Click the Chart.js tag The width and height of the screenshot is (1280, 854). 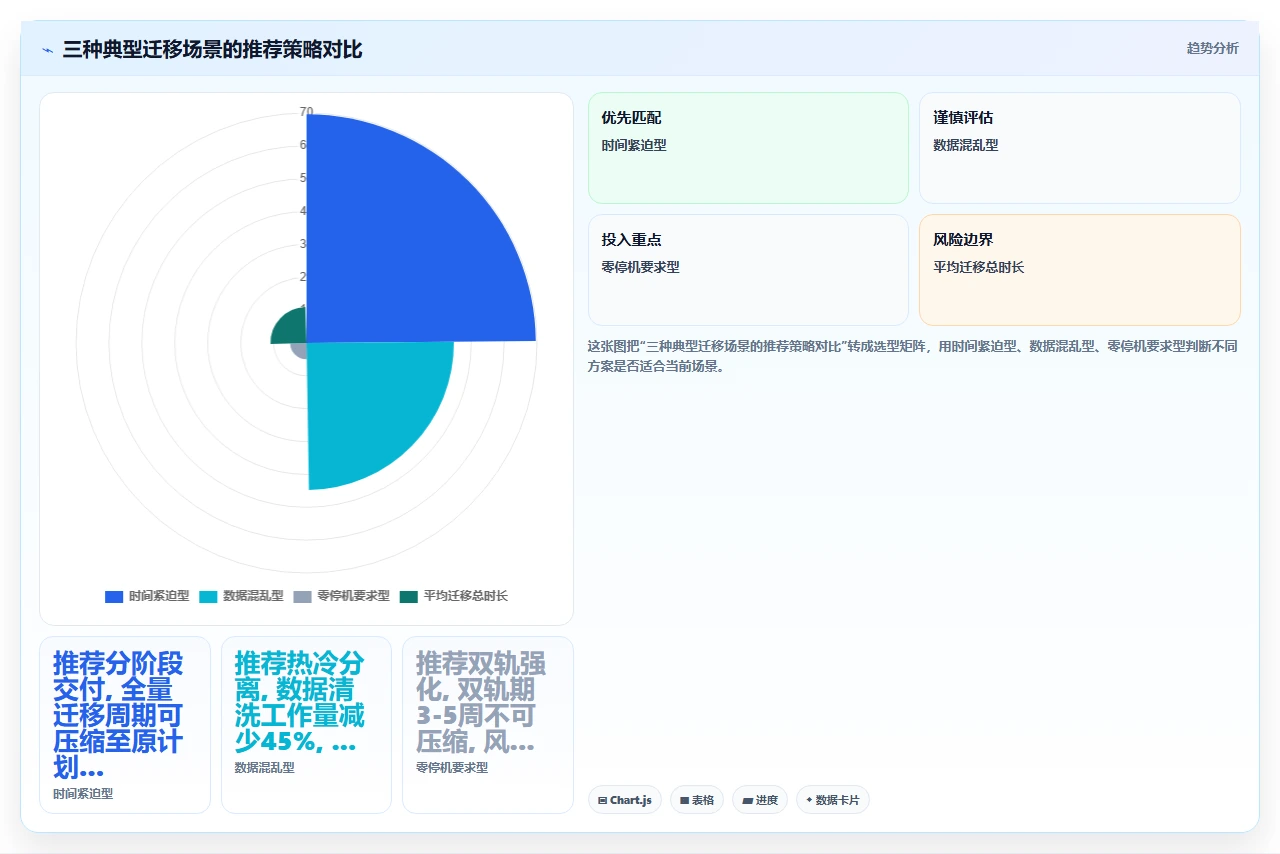tap(625, 800)
